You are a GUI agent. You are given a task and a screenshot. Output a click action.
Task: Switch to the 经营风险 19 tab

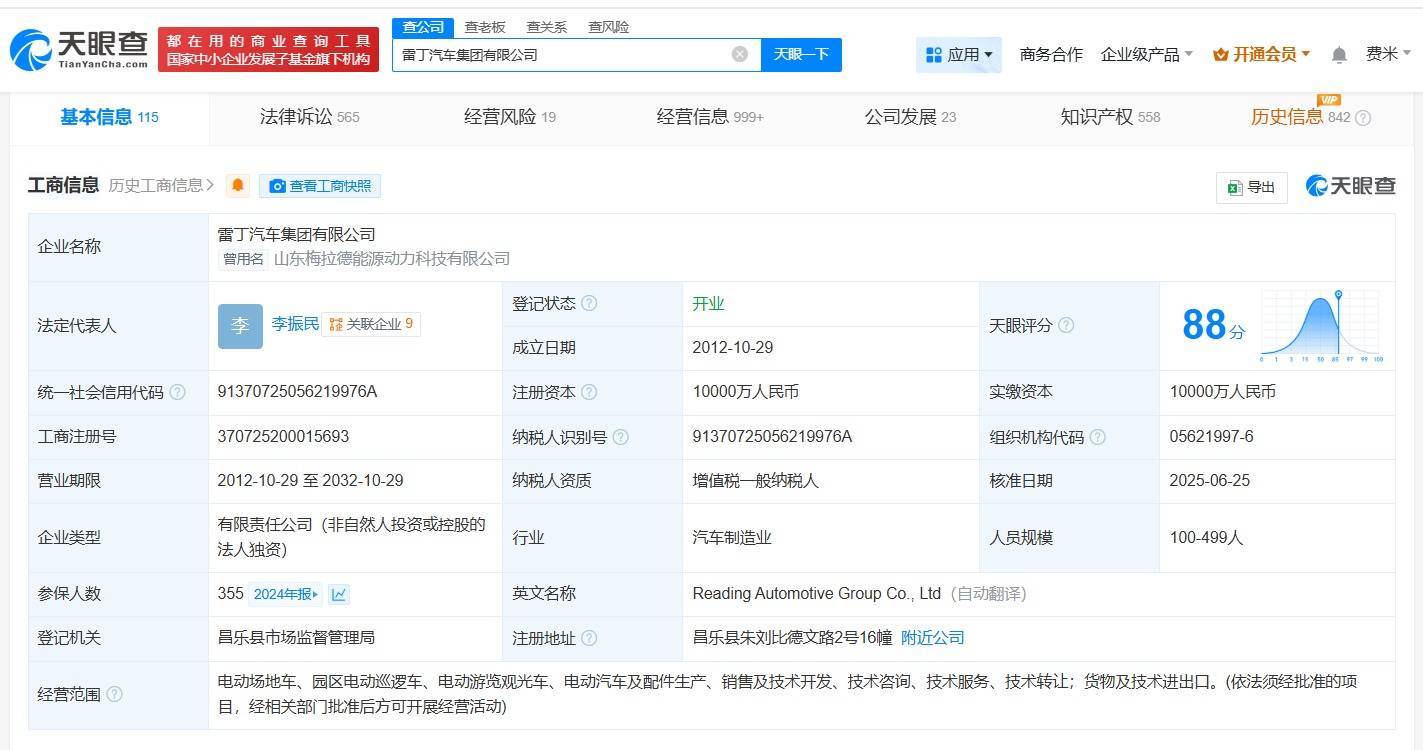click(510, 117)
